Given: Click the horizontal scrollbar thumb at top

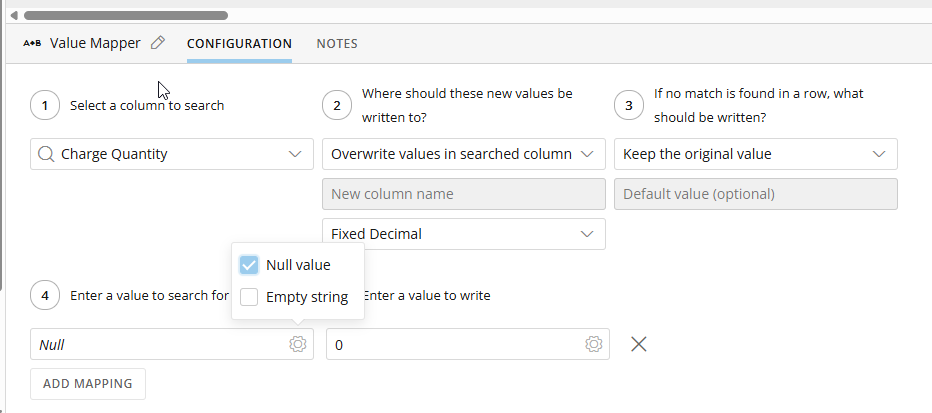Looking at the screenshot, I should (x=126, y=15).
